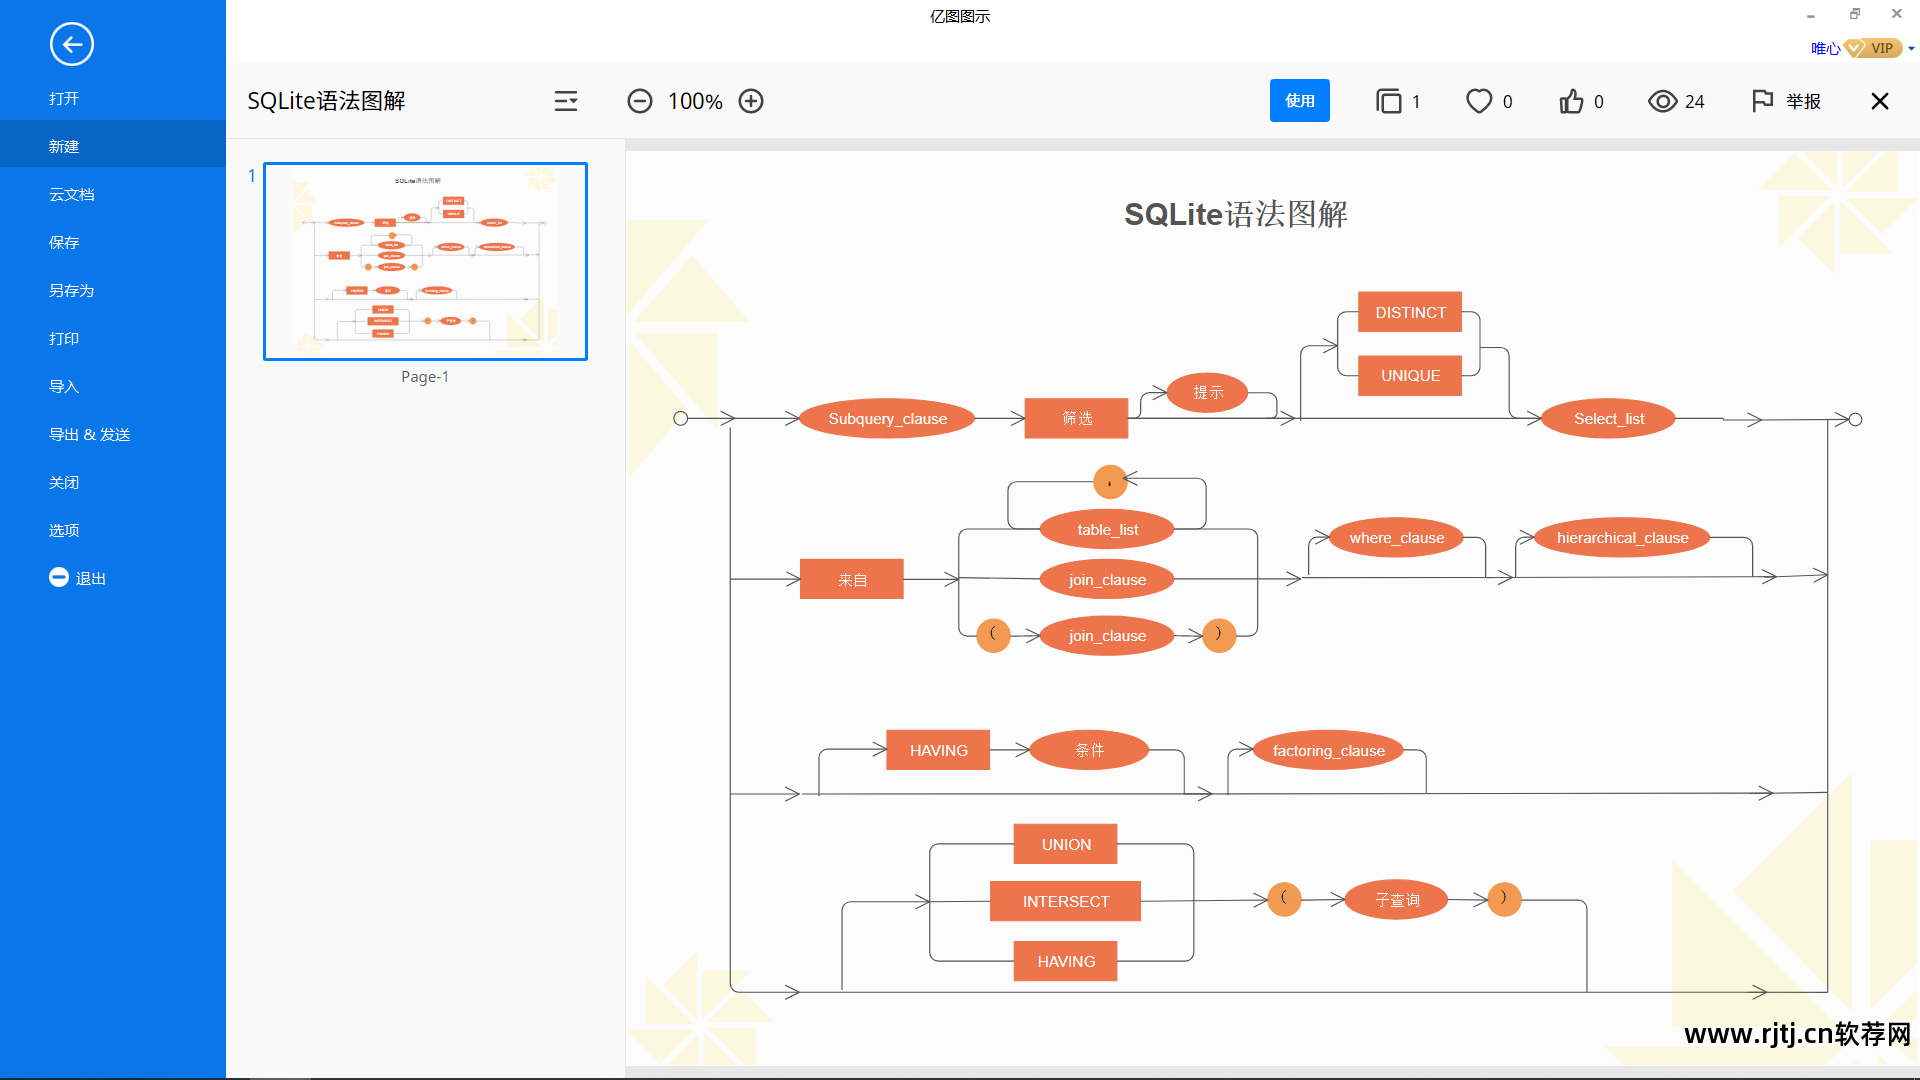Click the 子查询 ellipse node
This screenshot has height=1080, width=1920.
click(1396, 899)
